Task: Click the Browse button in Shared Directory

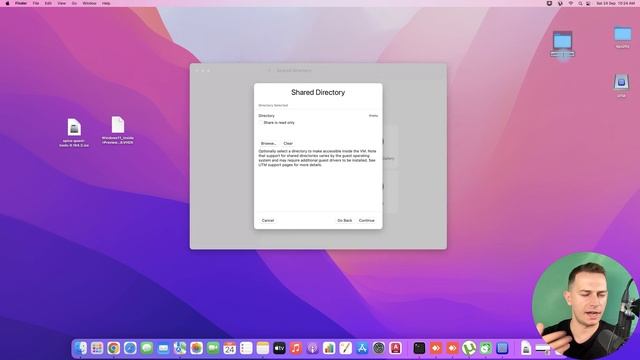Action: (268, 143)
